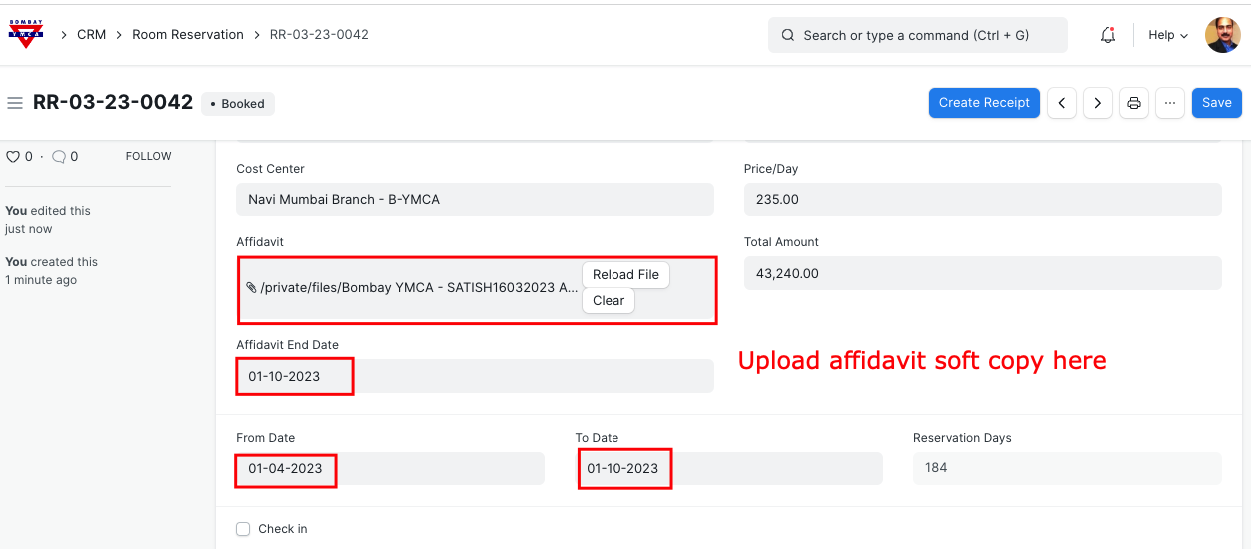1251x549 pixels.
Task: Follow this document
Action: click(x=148, y=157)
